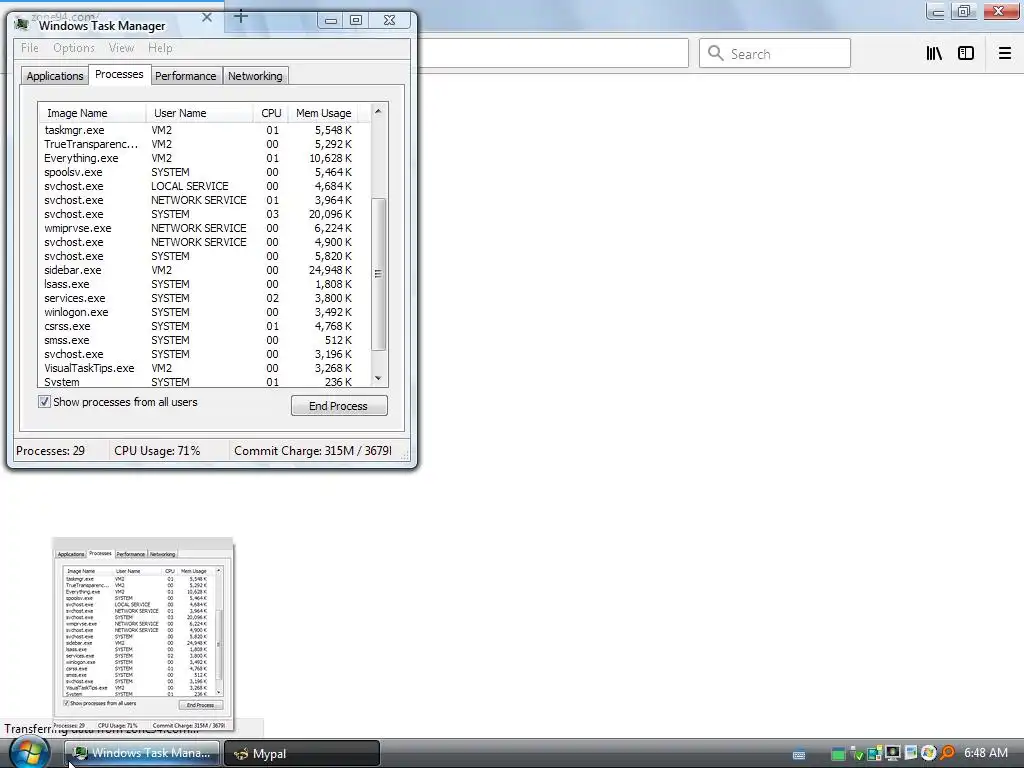Open the Mypal library icon

coord(934,54)
